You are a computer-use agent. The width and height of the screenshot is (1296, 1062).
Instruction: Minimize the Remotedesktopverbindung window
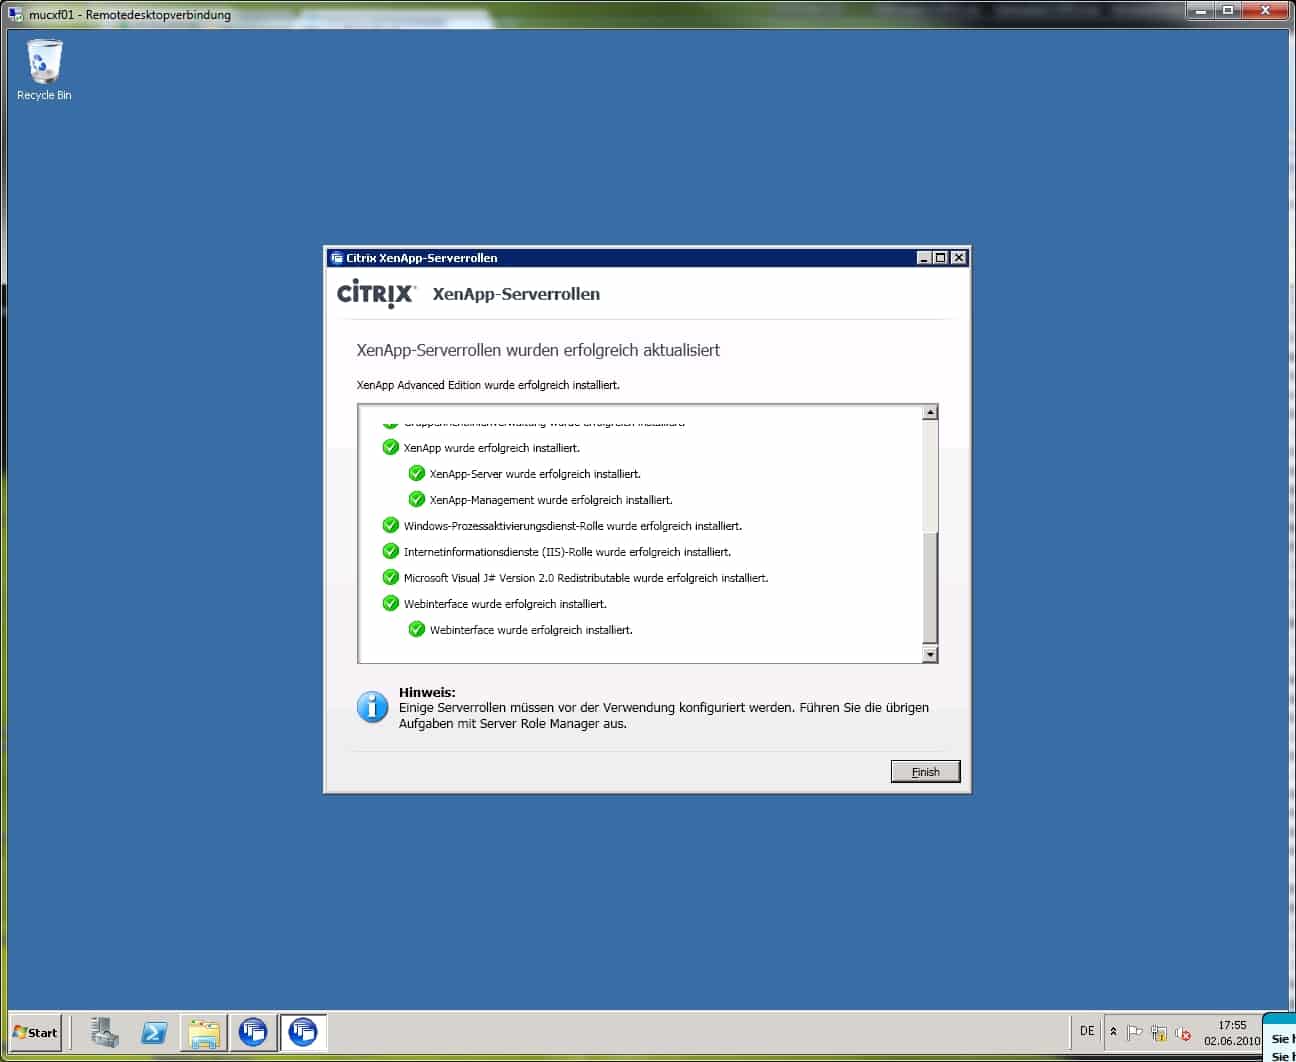[1199, 10]
